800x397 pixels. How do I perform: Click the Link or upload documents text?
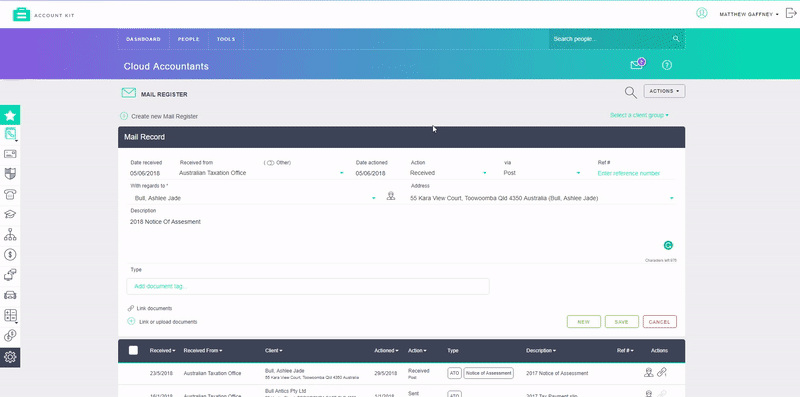168,322
